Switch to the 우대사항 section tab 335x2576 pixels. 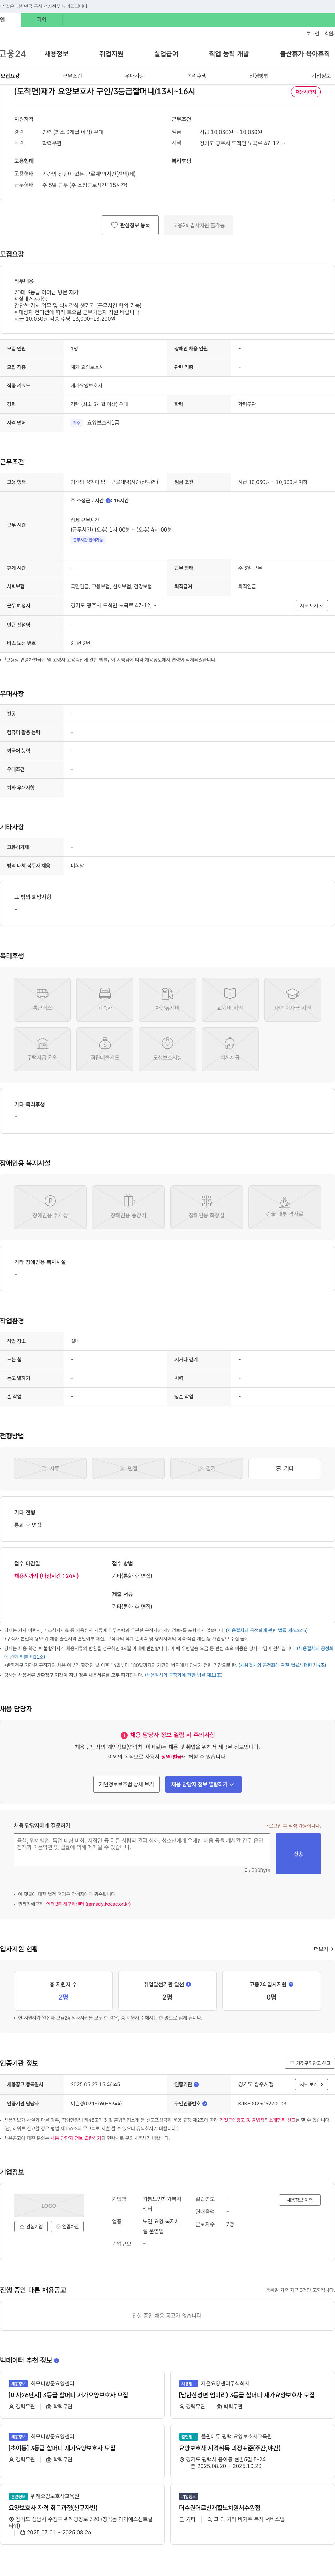pos(134,76)
